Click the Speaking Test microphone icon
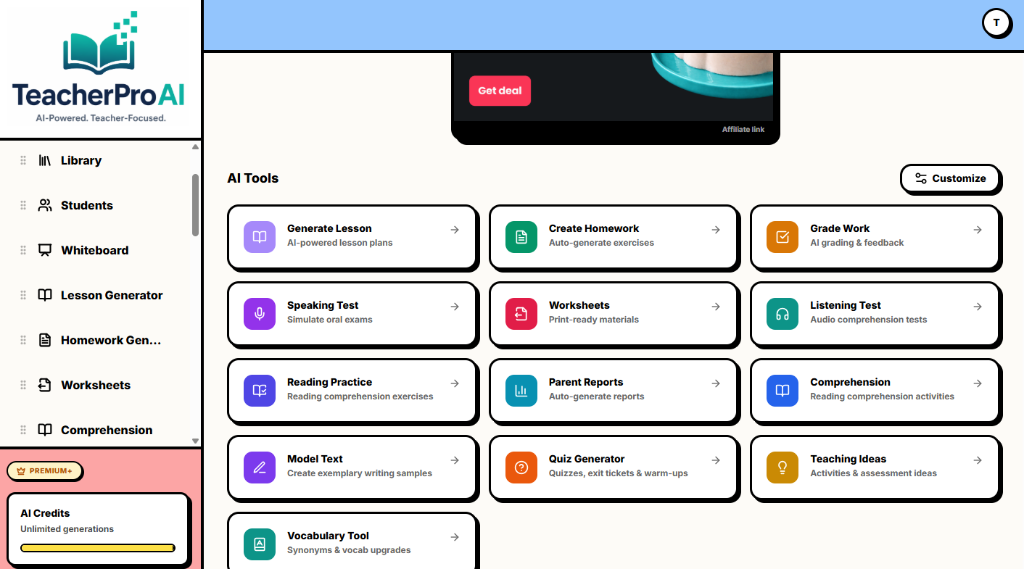This screenshot has width=1024, height=569. tap(259, 314)
